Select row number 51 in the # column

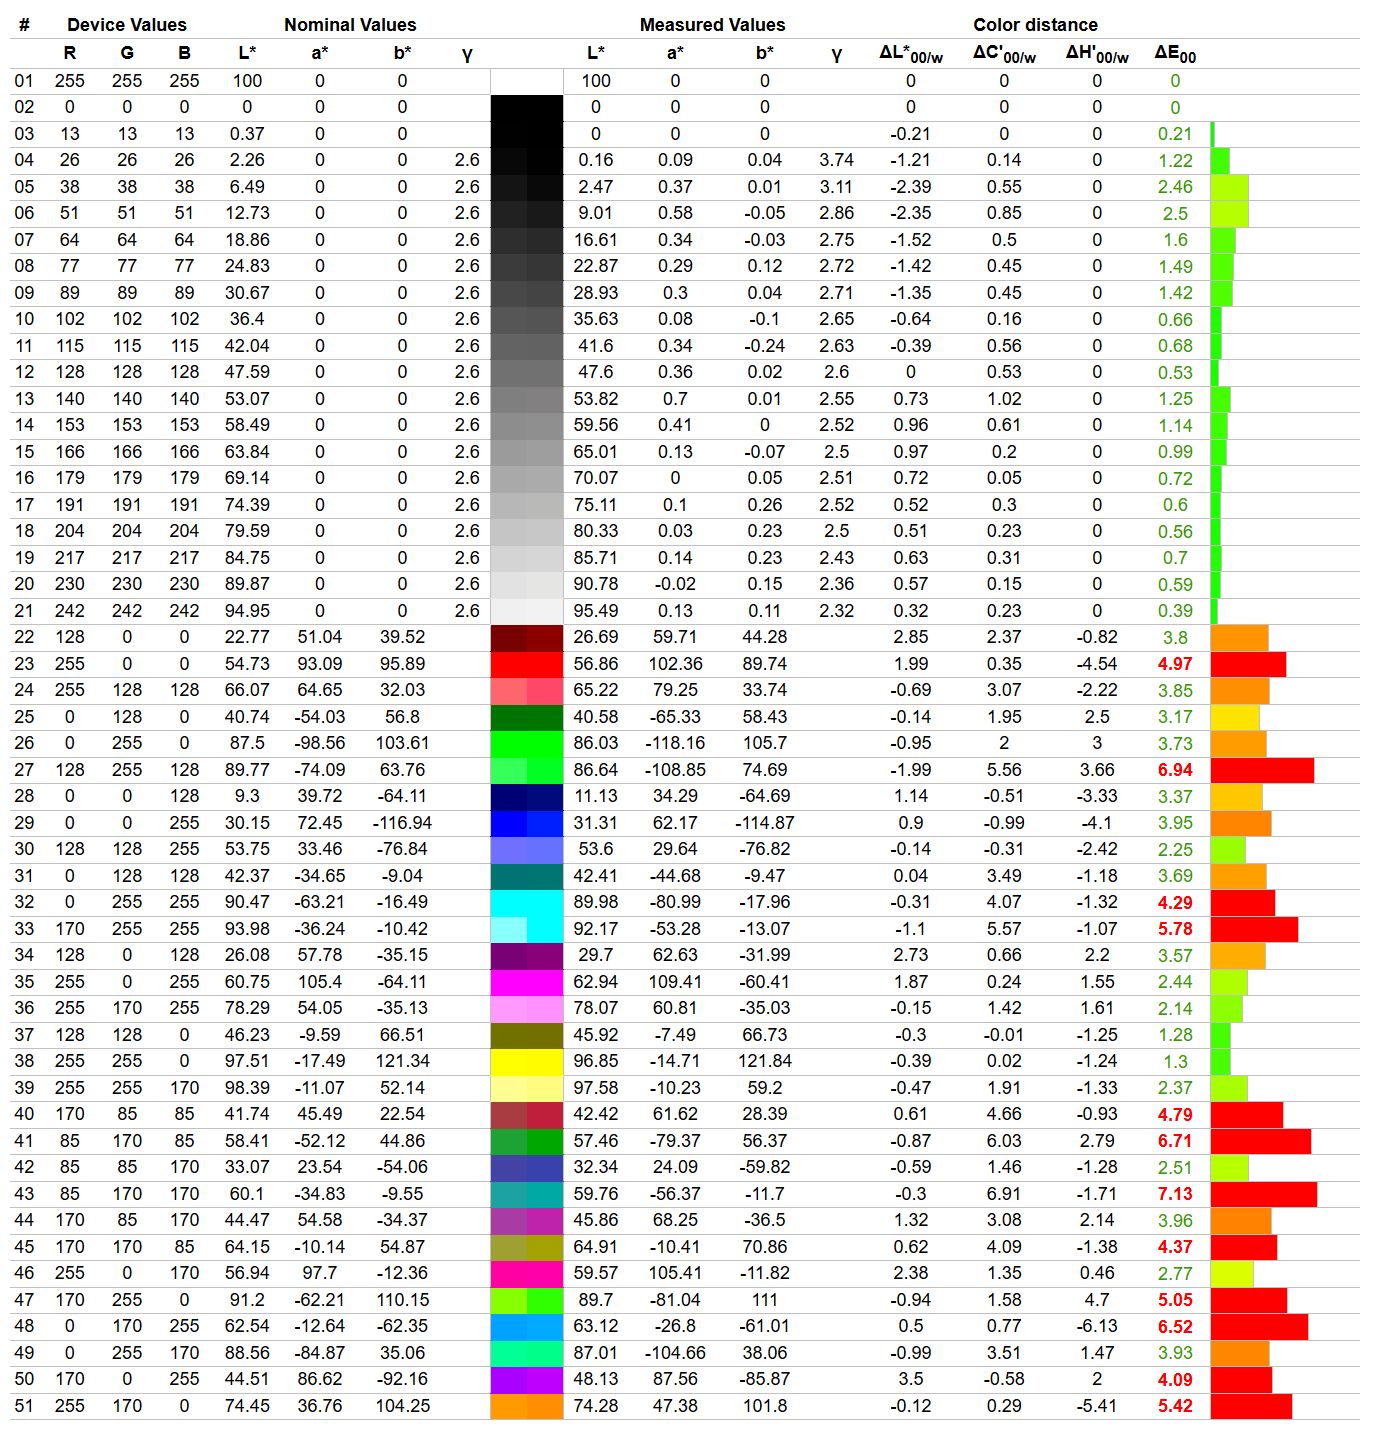tap(24, 1406)
